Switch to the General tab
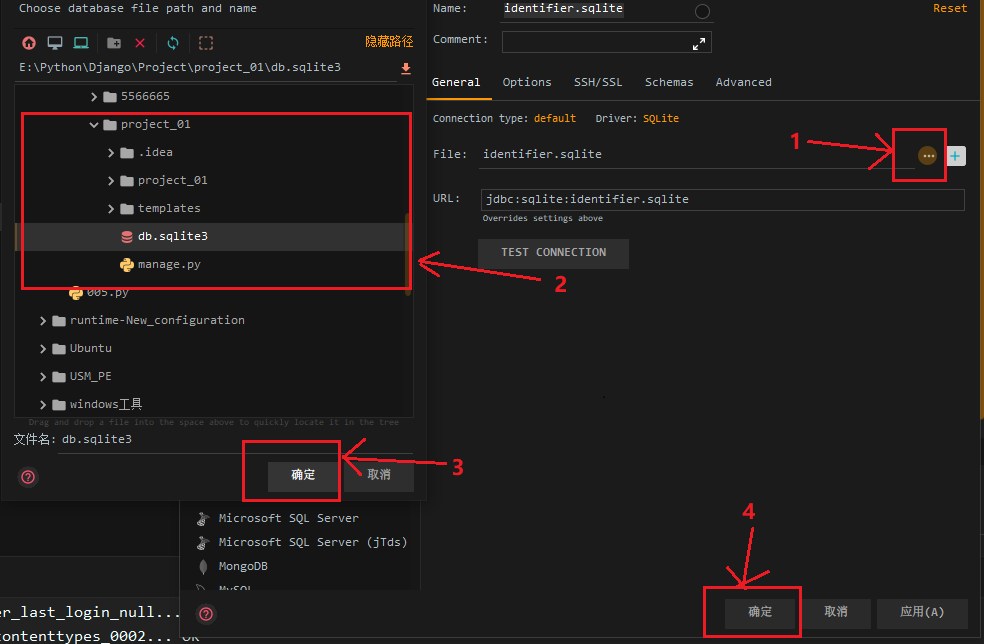This screenshot has height=644, width=984. 456,82
